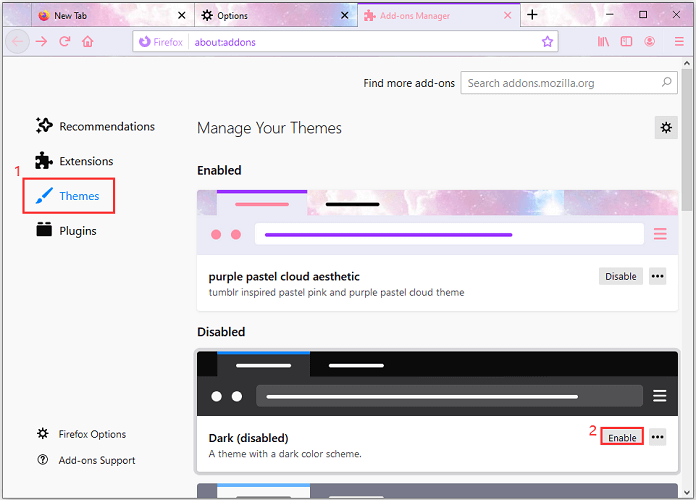This screenshot has height=500, width=696.
Task: Open more options for purple pastel theme
Action: (x=657, y=276)
